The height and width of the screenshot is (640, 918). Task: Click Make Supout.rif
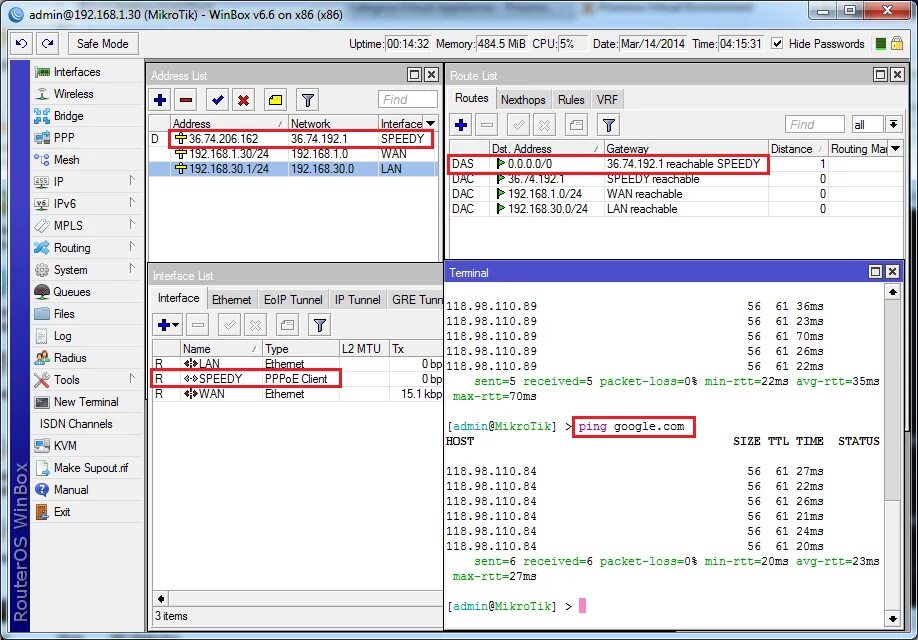(91, 468)
